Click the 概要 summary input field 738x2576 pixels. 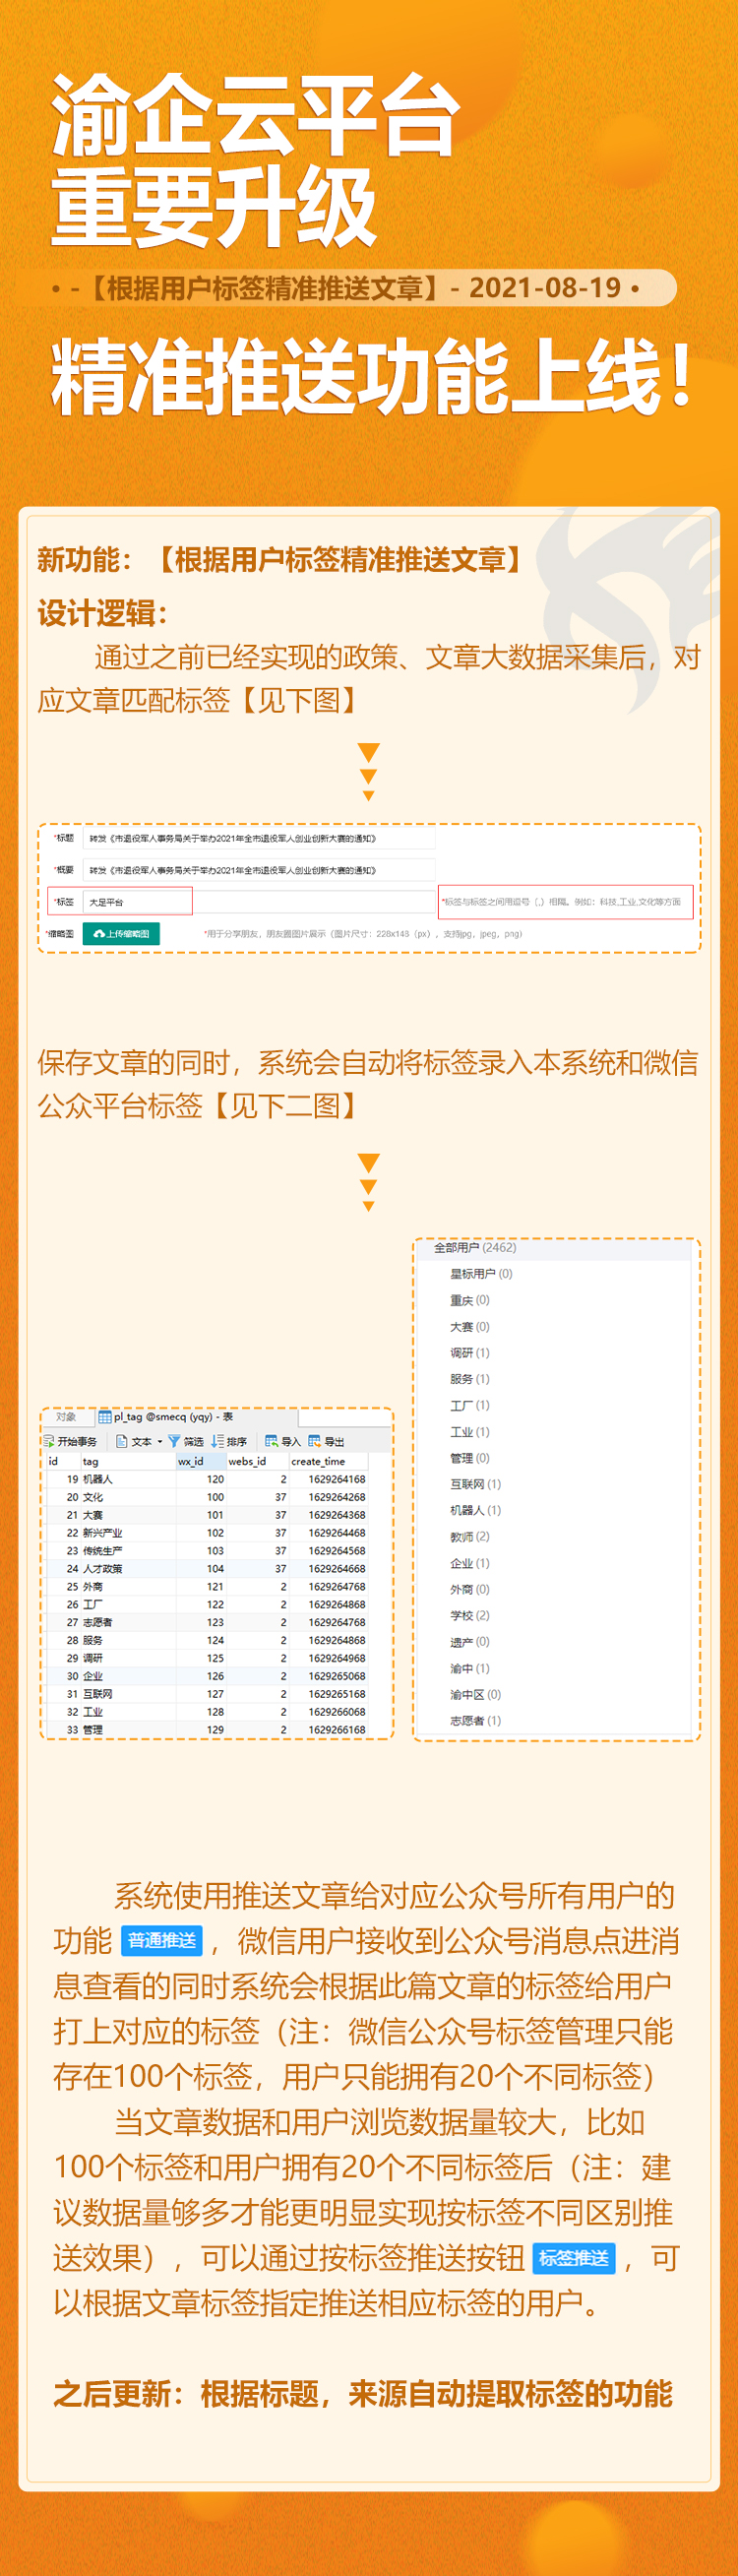[x=259, y=870]
